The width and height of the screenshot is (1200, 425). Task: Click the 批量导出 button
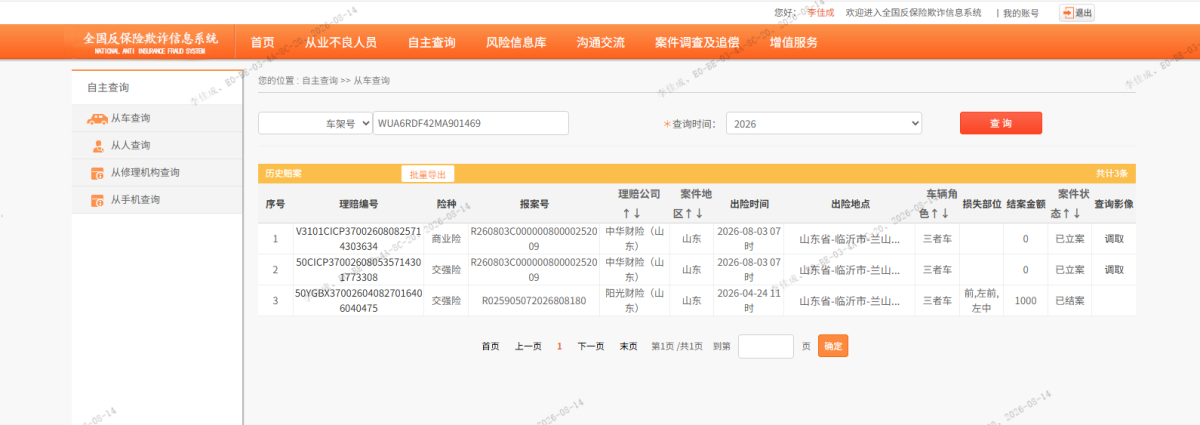(428, 174)
